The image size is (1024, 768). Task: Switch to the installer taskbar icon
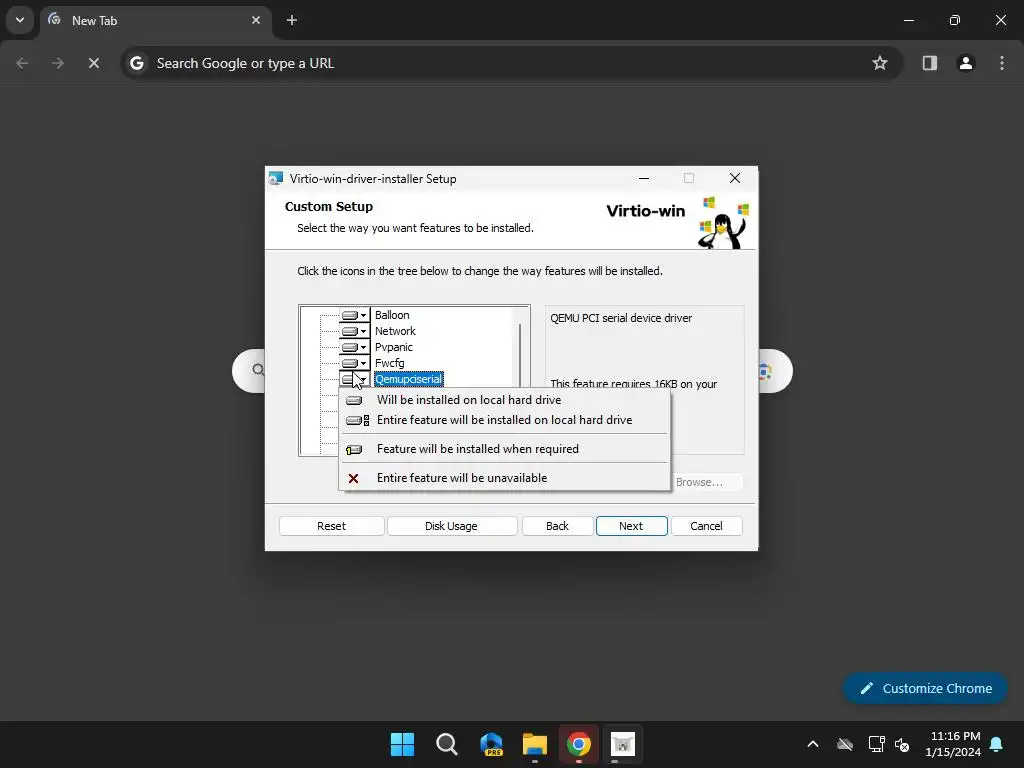[622, 744]
